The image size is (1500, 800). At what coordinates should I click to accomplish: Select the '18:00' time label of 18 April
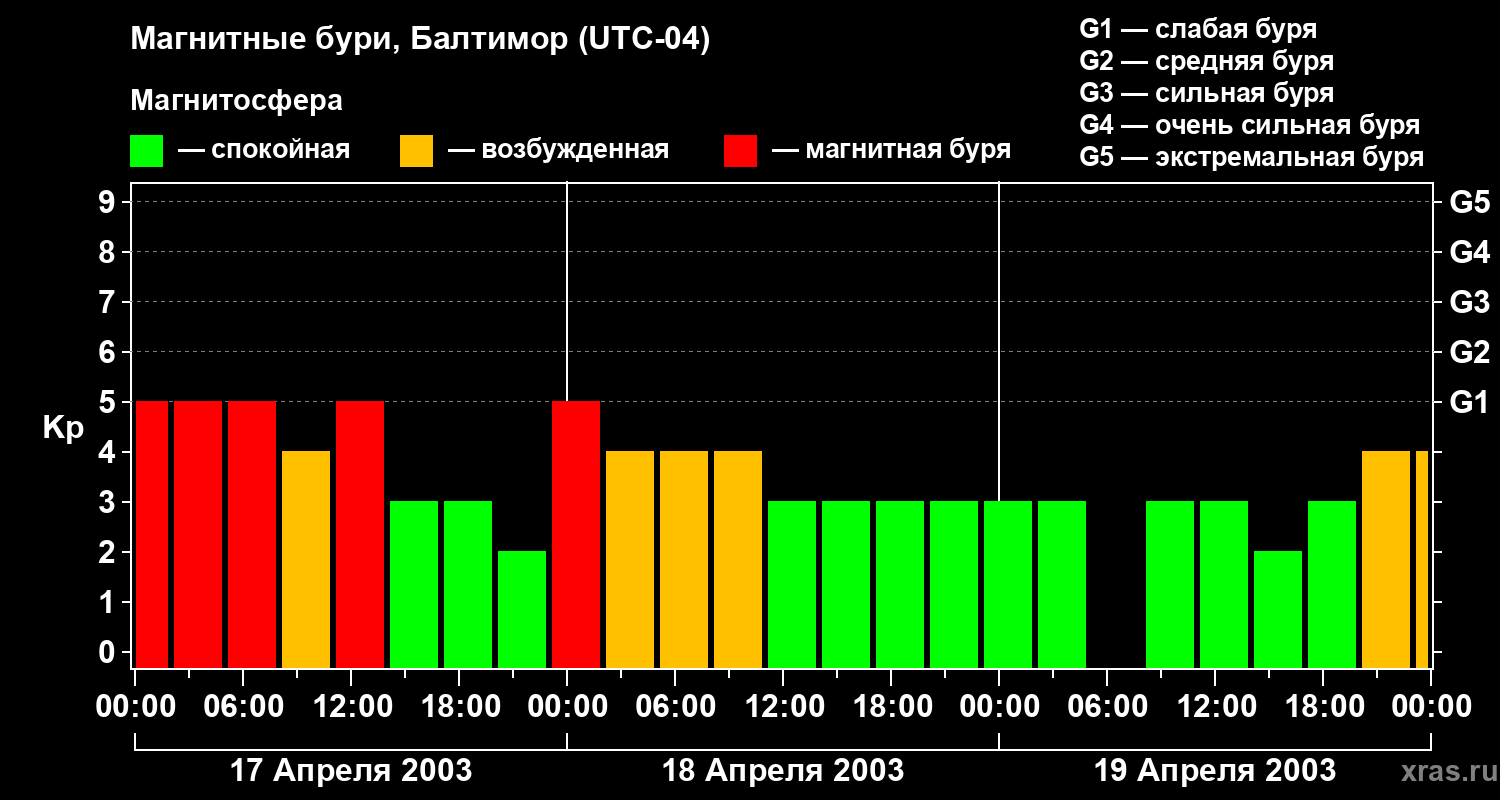click(x=891, y=707)
